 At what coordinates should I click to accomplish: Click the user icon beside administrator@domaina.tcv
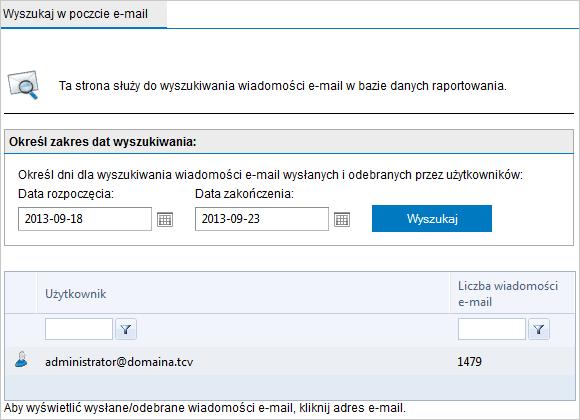click(21, 360)
